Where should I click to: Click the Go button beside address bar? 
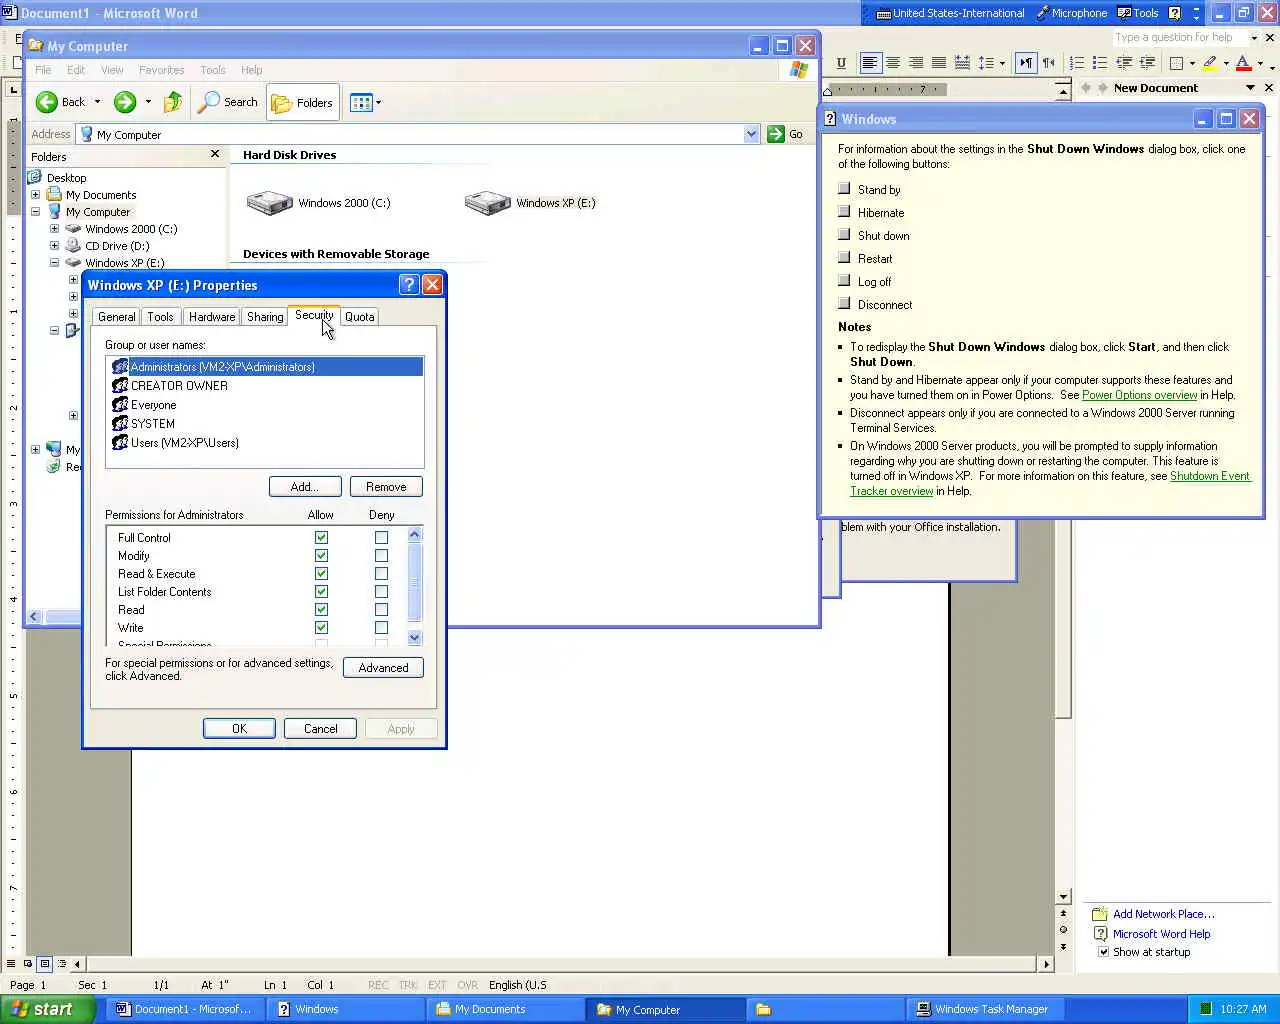click(x=787, y=134)
